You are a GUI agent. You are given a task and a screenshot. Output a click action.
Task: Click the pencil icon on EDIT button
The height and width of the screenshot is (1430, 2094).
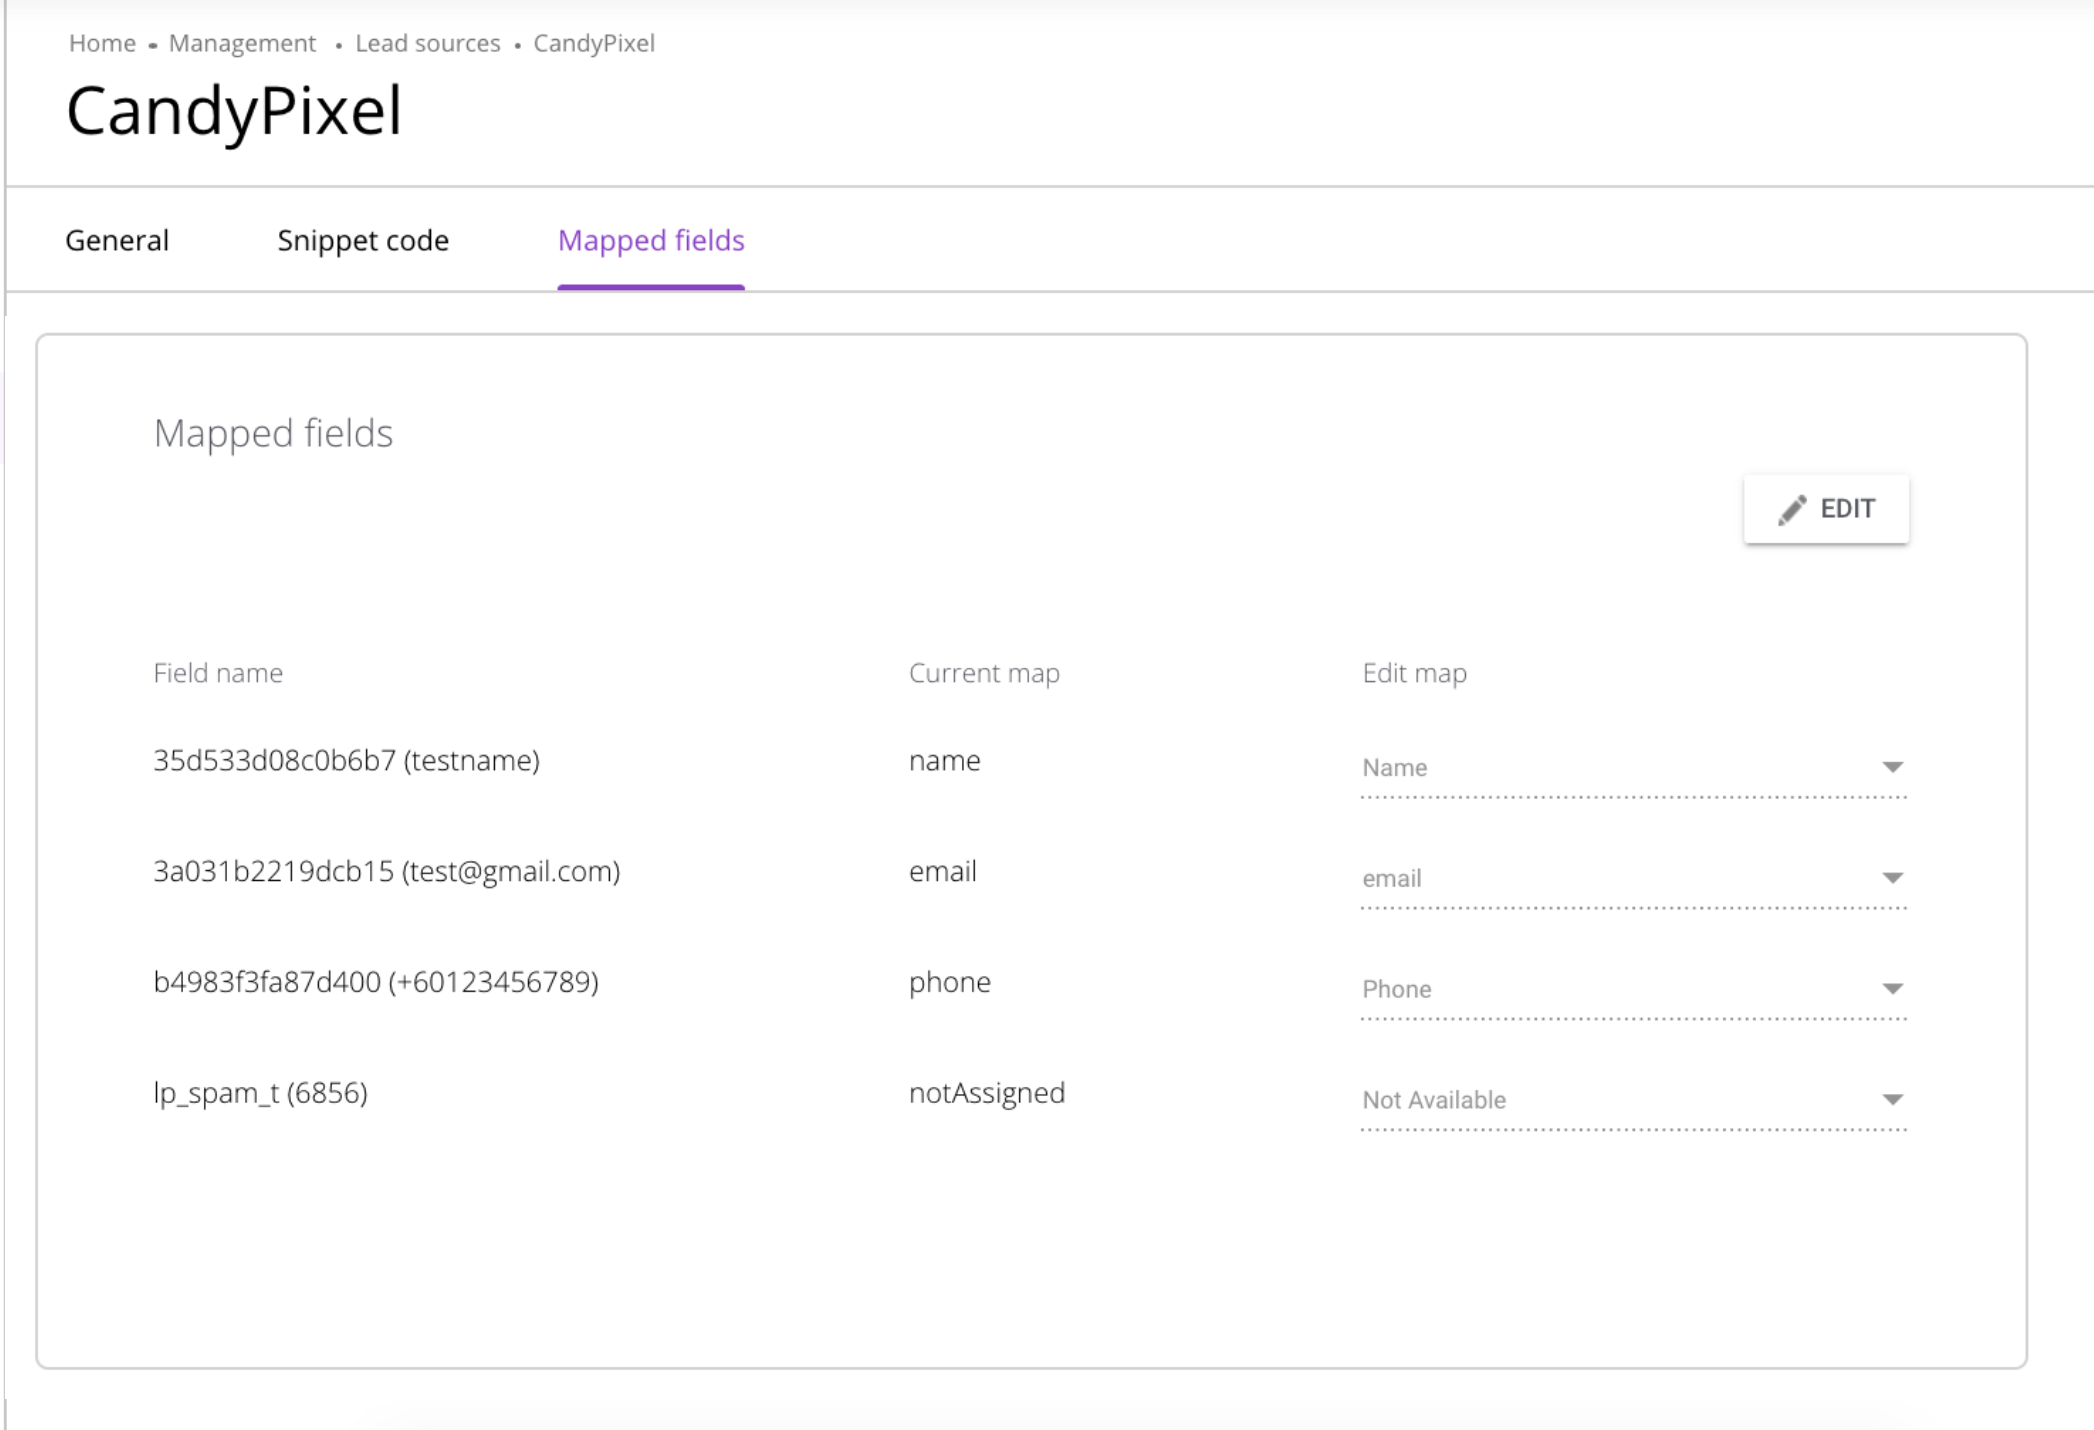tap(1791, 510)
